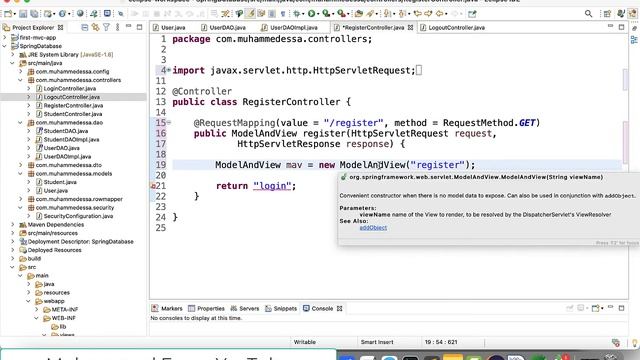
Task: Click the Search magnifier icon in toolbar
Action: (x=588, y=14)
